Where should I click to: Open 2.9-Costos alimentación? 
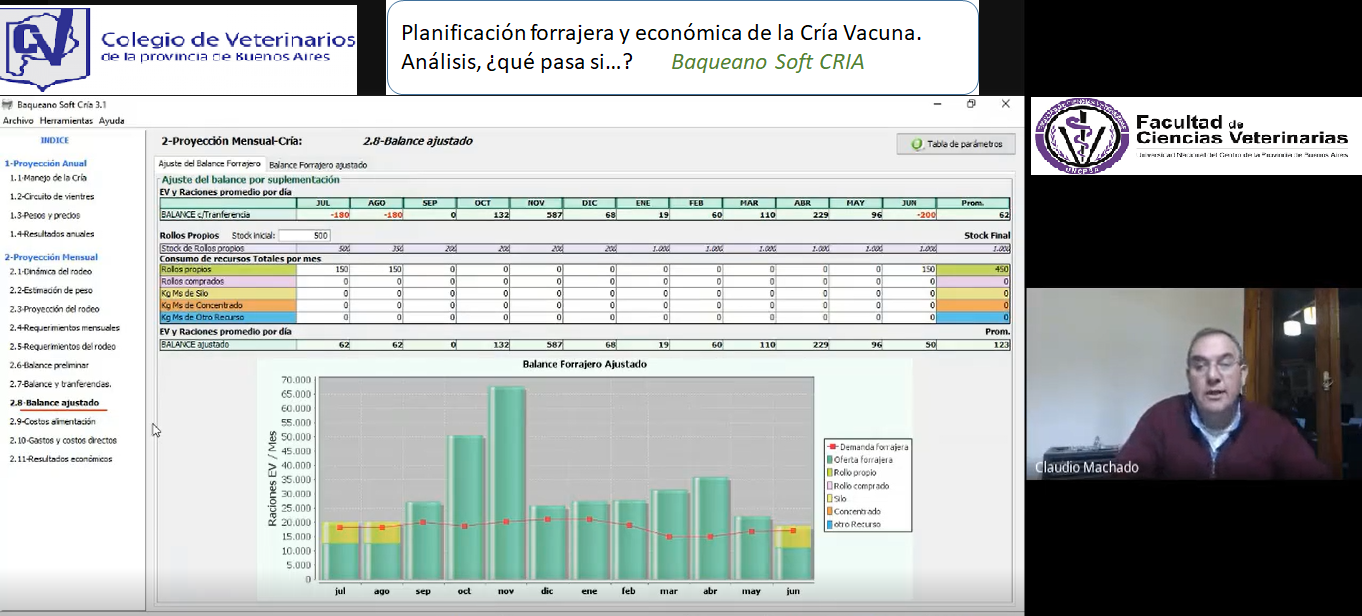tap(53, 421)
